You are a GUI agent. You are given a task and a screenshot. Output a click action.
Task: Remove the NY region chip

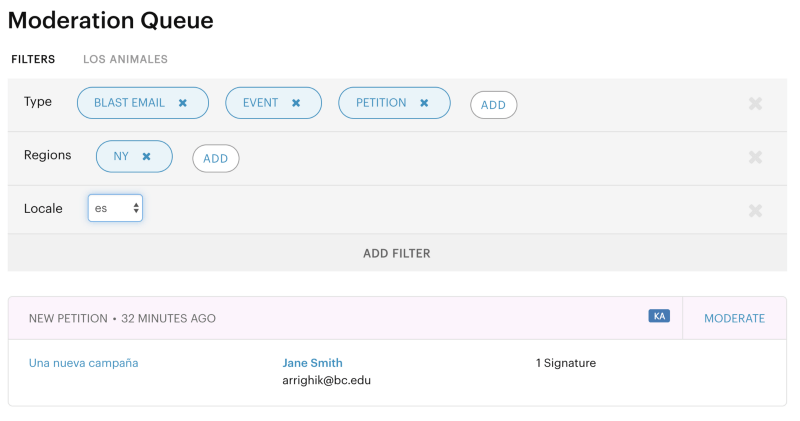pyautogui.click(x=146, y=157)
